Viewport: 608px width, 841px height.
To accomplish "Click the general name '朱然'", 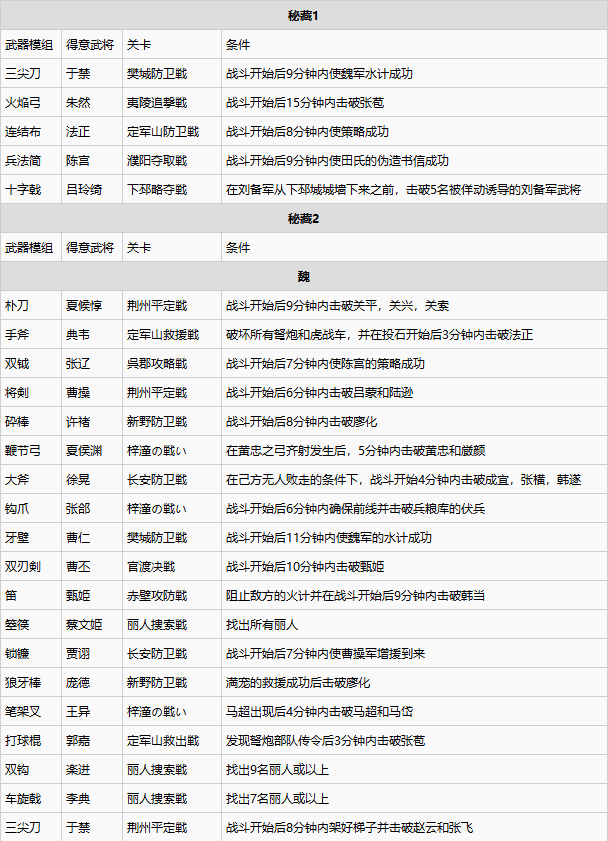I will click(78, 102).
